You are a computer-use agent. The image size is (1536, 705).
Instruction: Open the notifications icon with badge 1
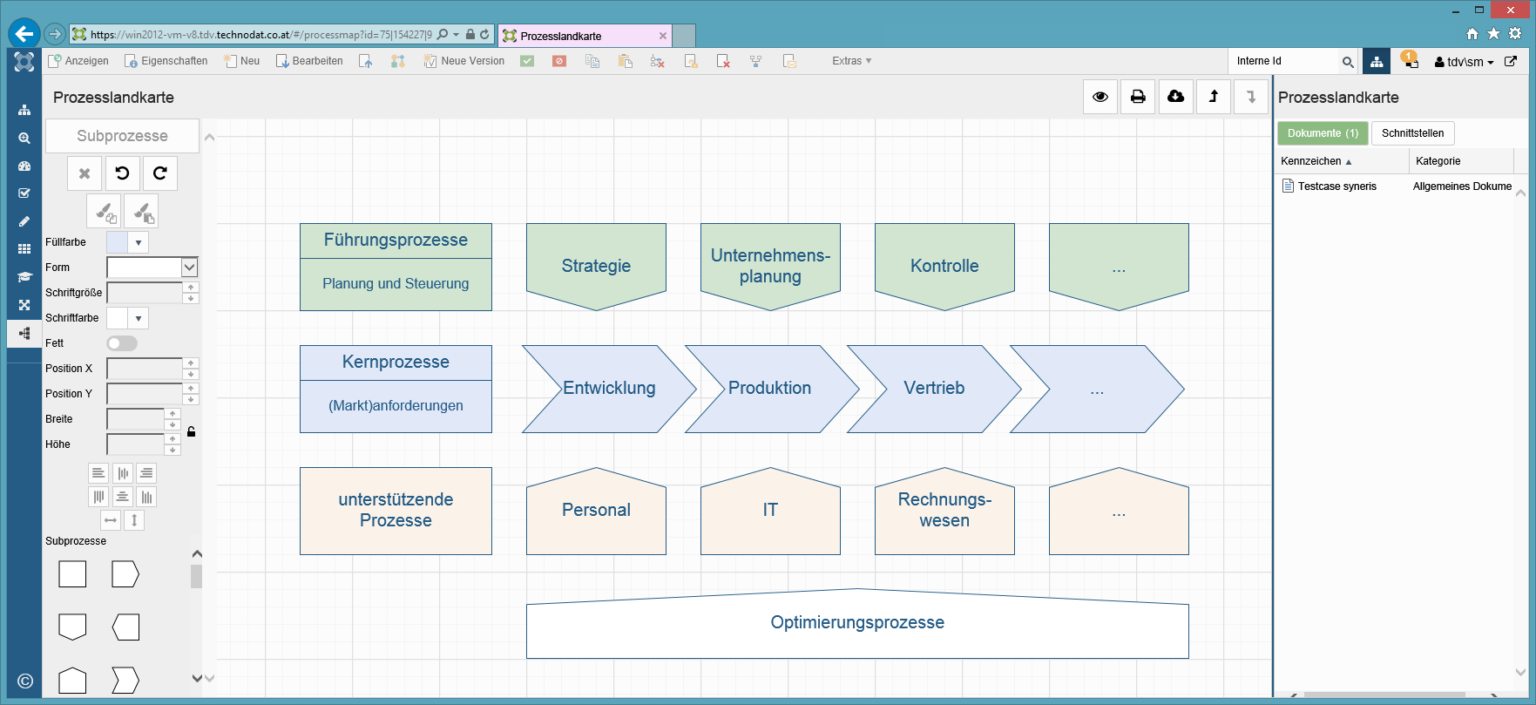click(1409, 60)
